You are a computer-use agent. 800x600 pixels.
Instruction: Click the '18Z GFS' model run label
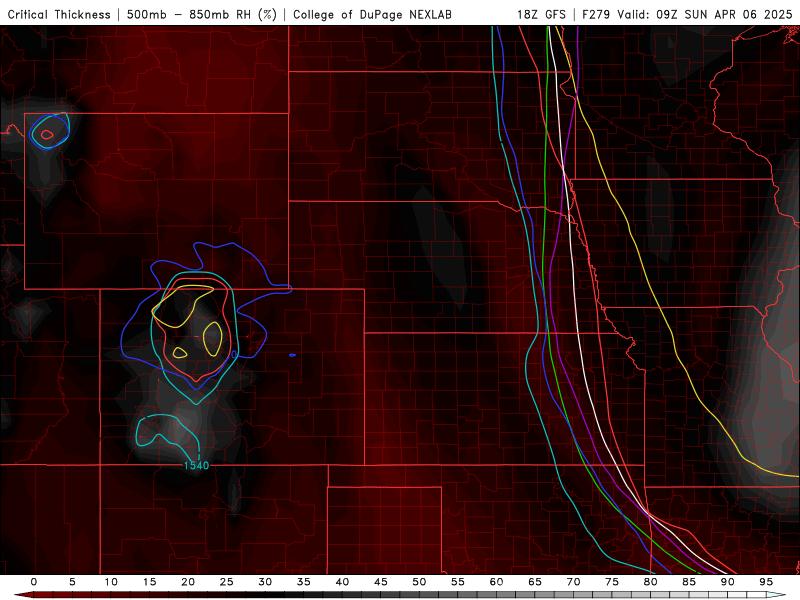[541, 14]
